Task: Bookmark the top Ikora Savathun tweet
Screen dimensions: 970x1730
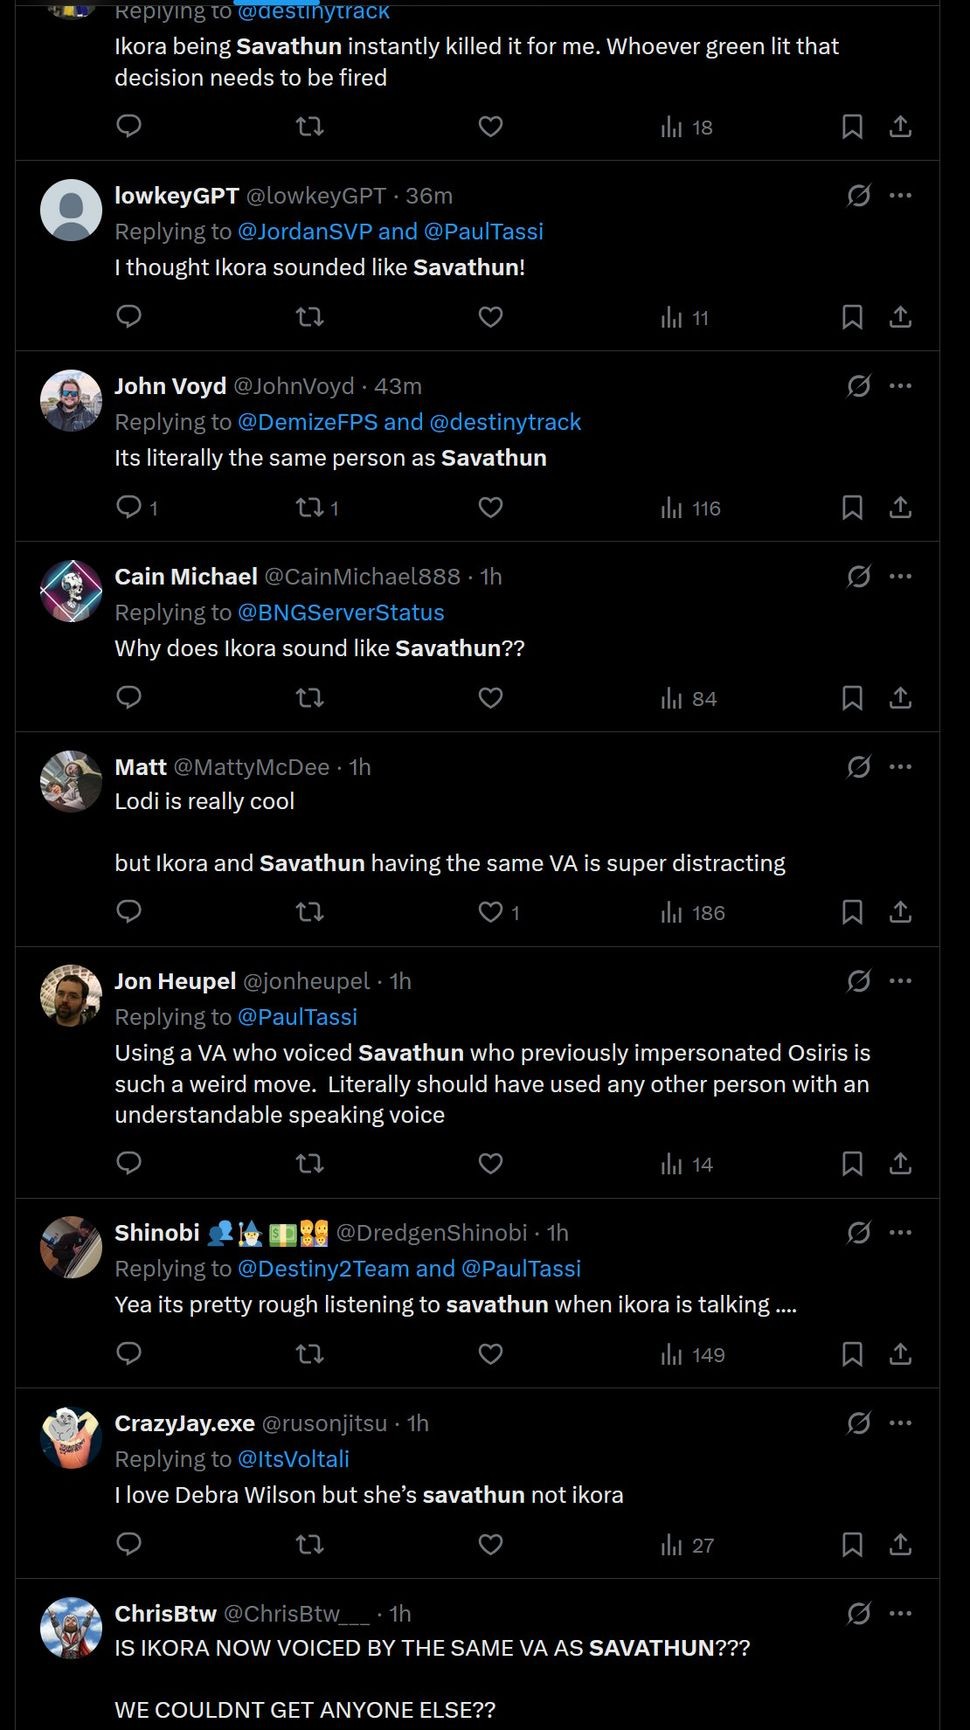Action: pos(852,127)
